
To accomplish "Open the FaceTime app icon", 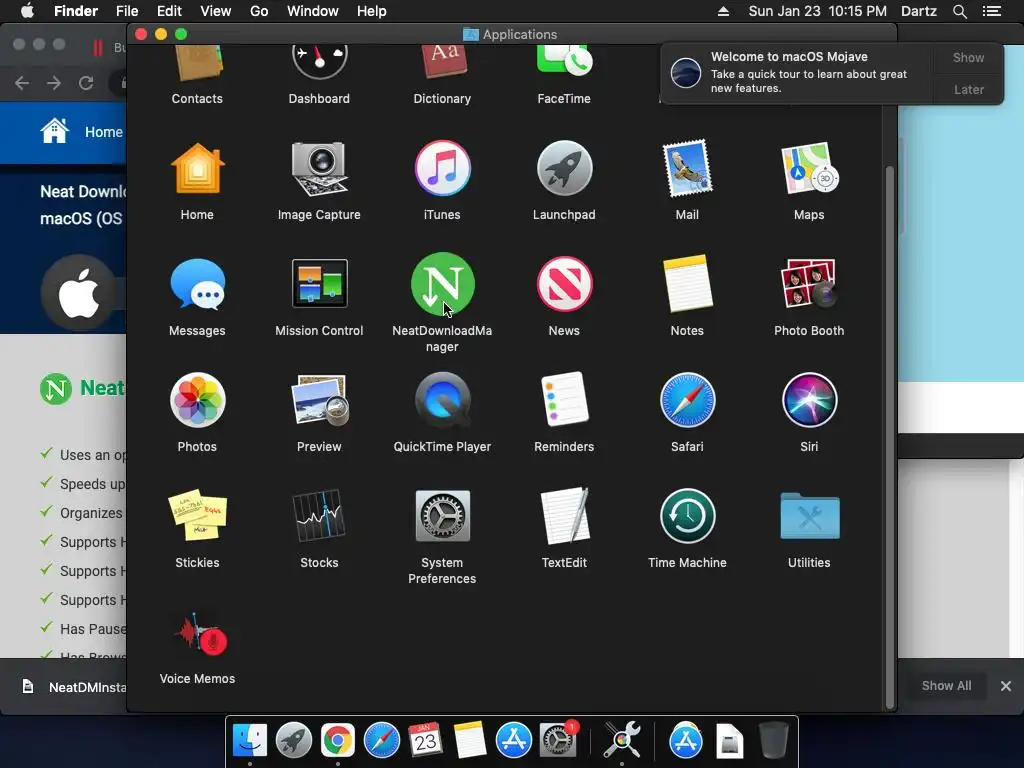I will pyautogui.click(x=564, y=63).
